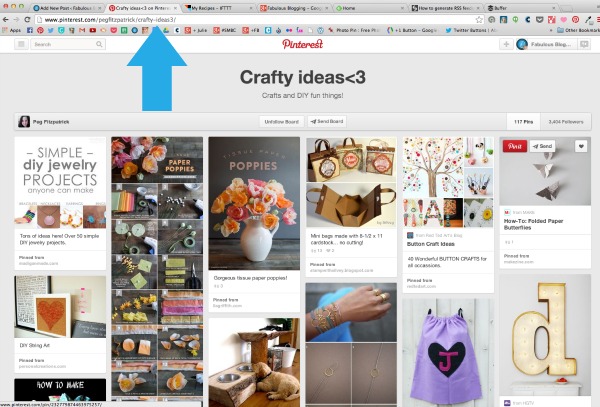Open the +Julie Google Plus bookmark

196,30
